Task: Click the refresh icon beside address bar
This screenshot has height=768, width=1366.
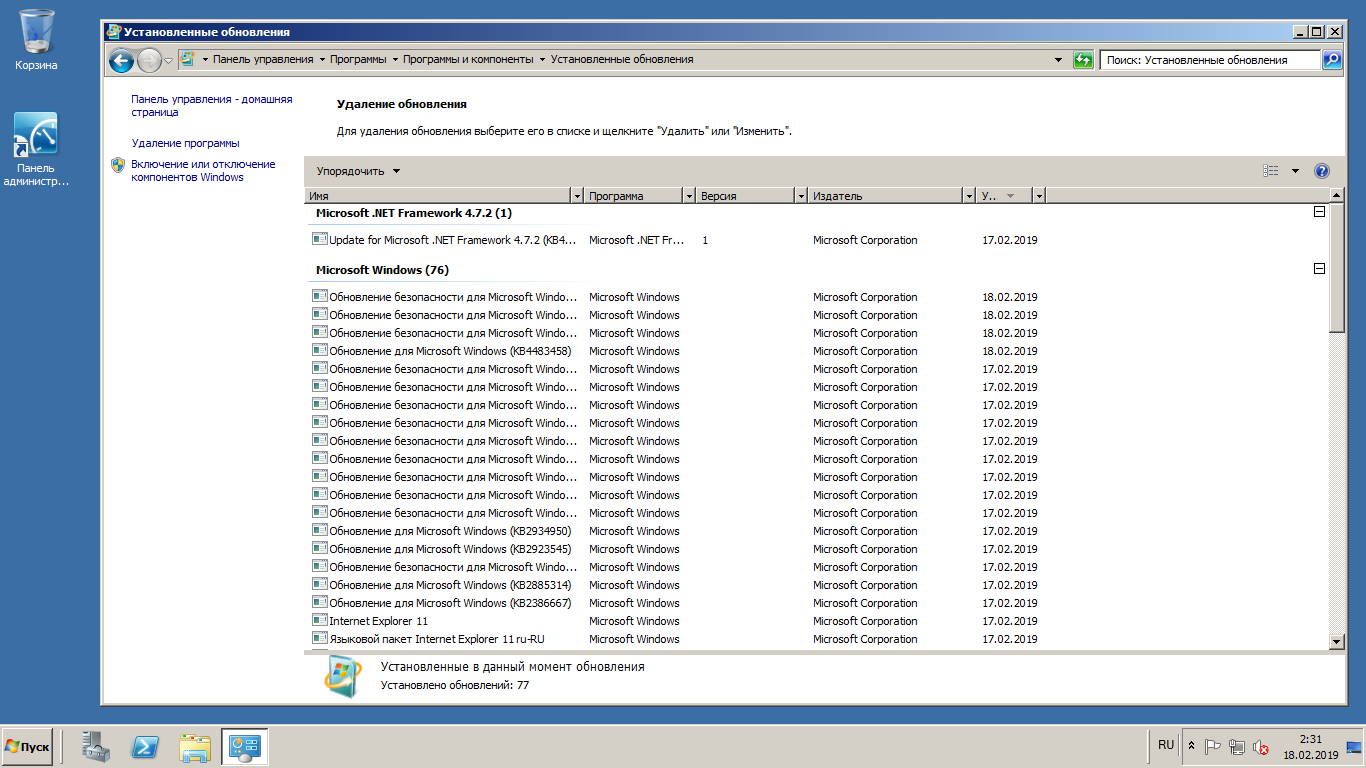Action: 1083,60
